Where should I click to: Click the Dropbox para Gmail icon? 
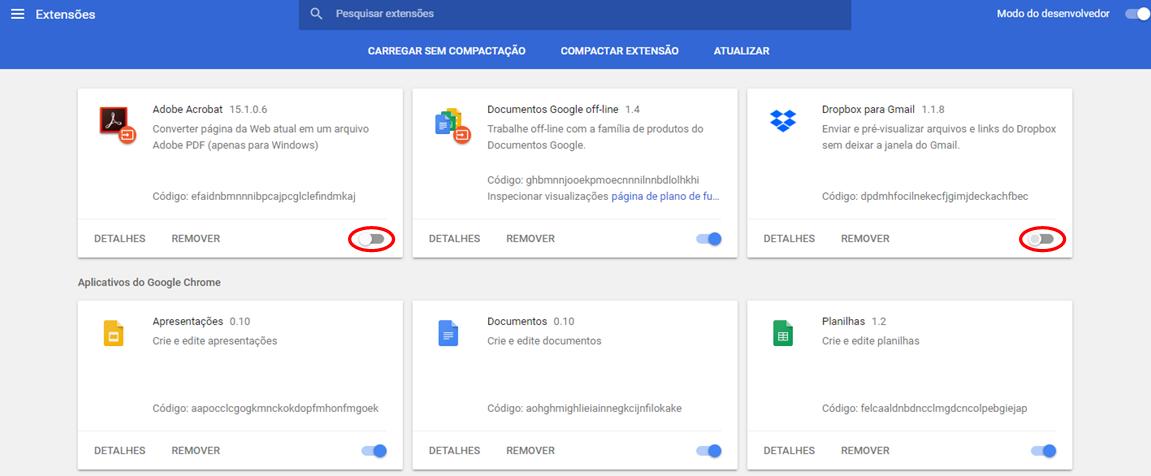coord(783,120)
